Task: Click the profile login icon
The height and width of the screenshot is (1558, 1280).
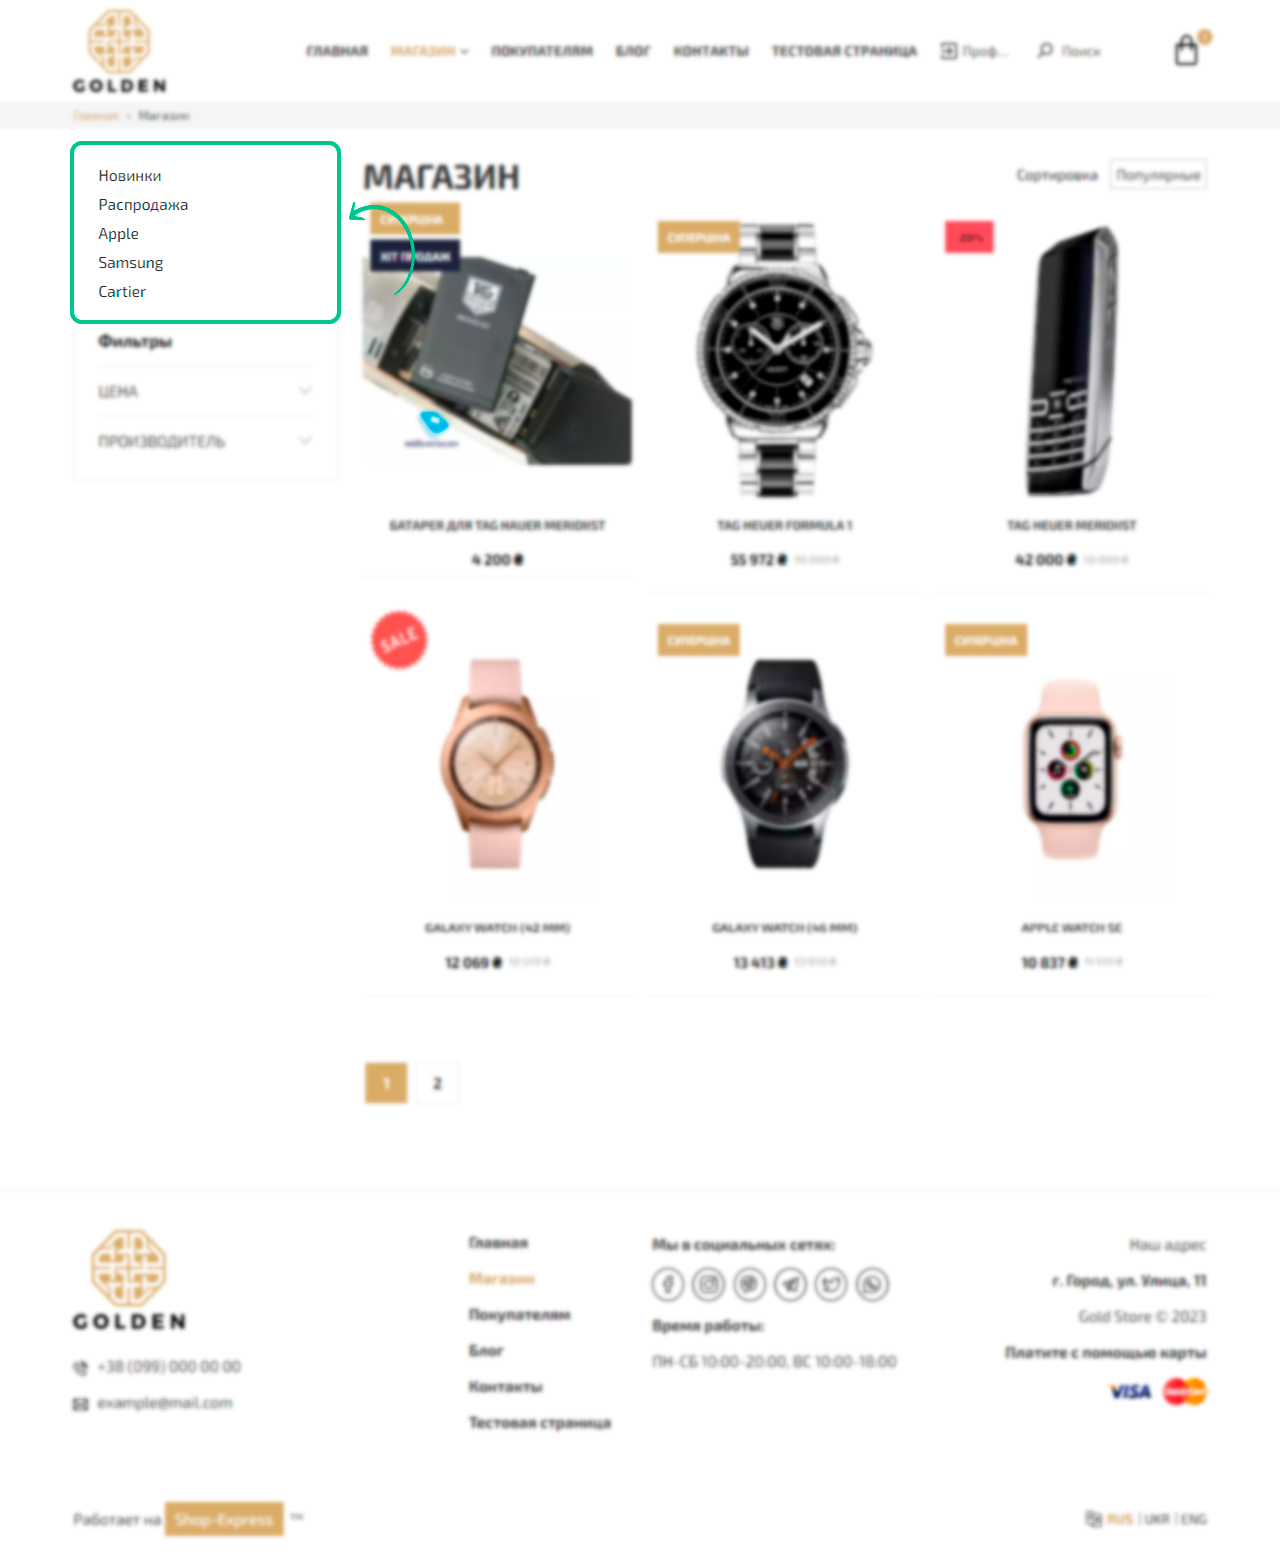Action: tap(948, 50)
